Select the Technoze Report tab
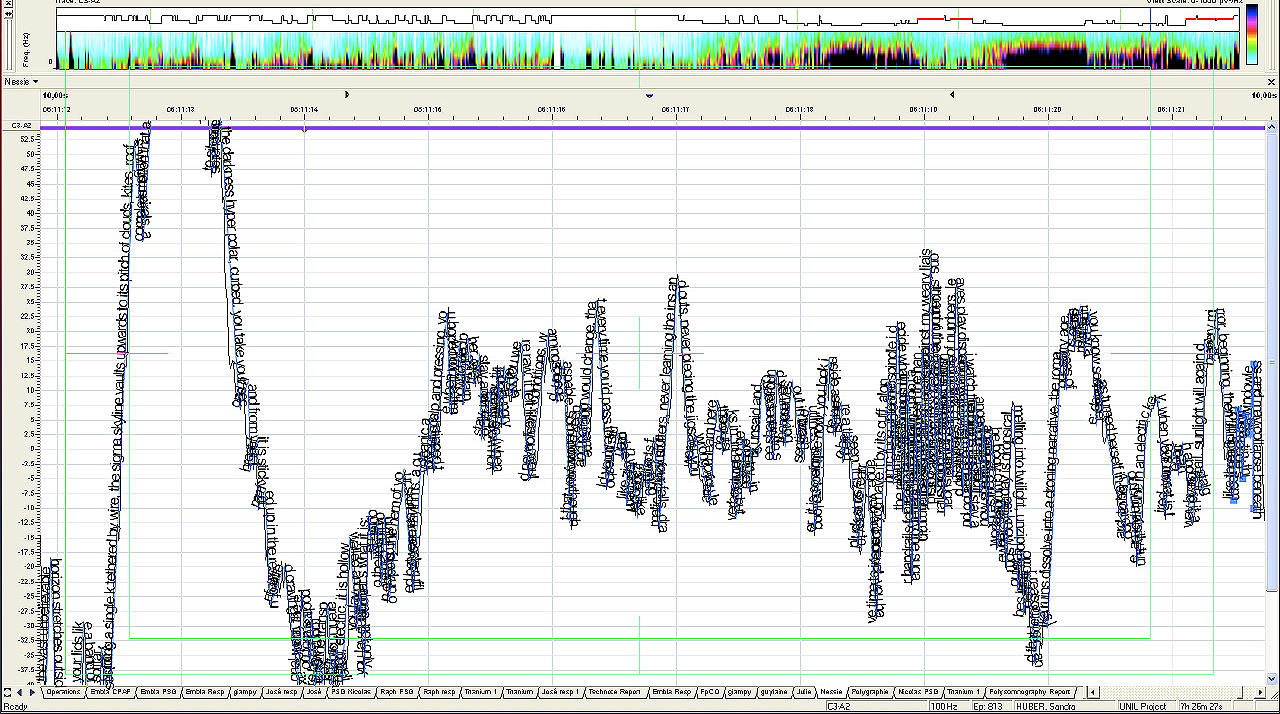The image size is (1280, 714). (x=614, y=692)
